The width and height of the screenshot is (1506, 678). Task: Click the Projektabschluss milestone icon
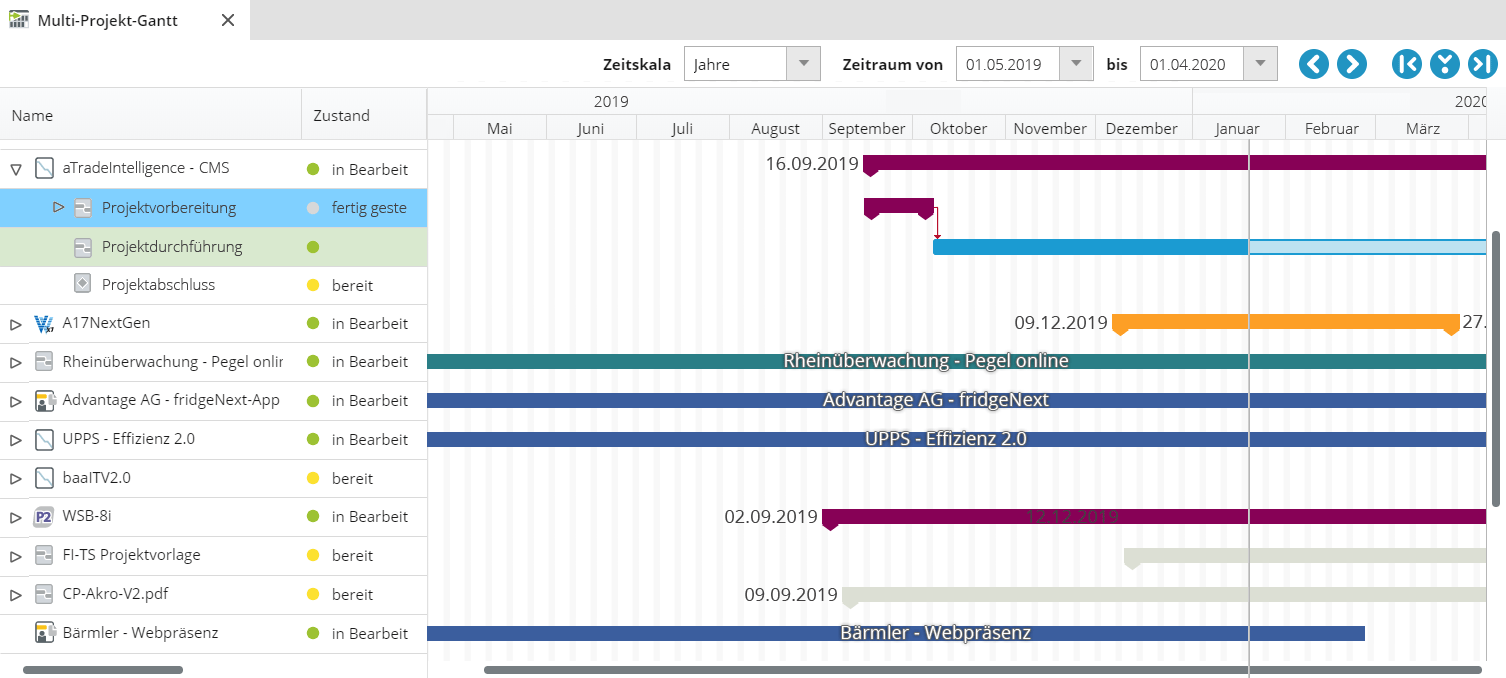click(83, 284)
